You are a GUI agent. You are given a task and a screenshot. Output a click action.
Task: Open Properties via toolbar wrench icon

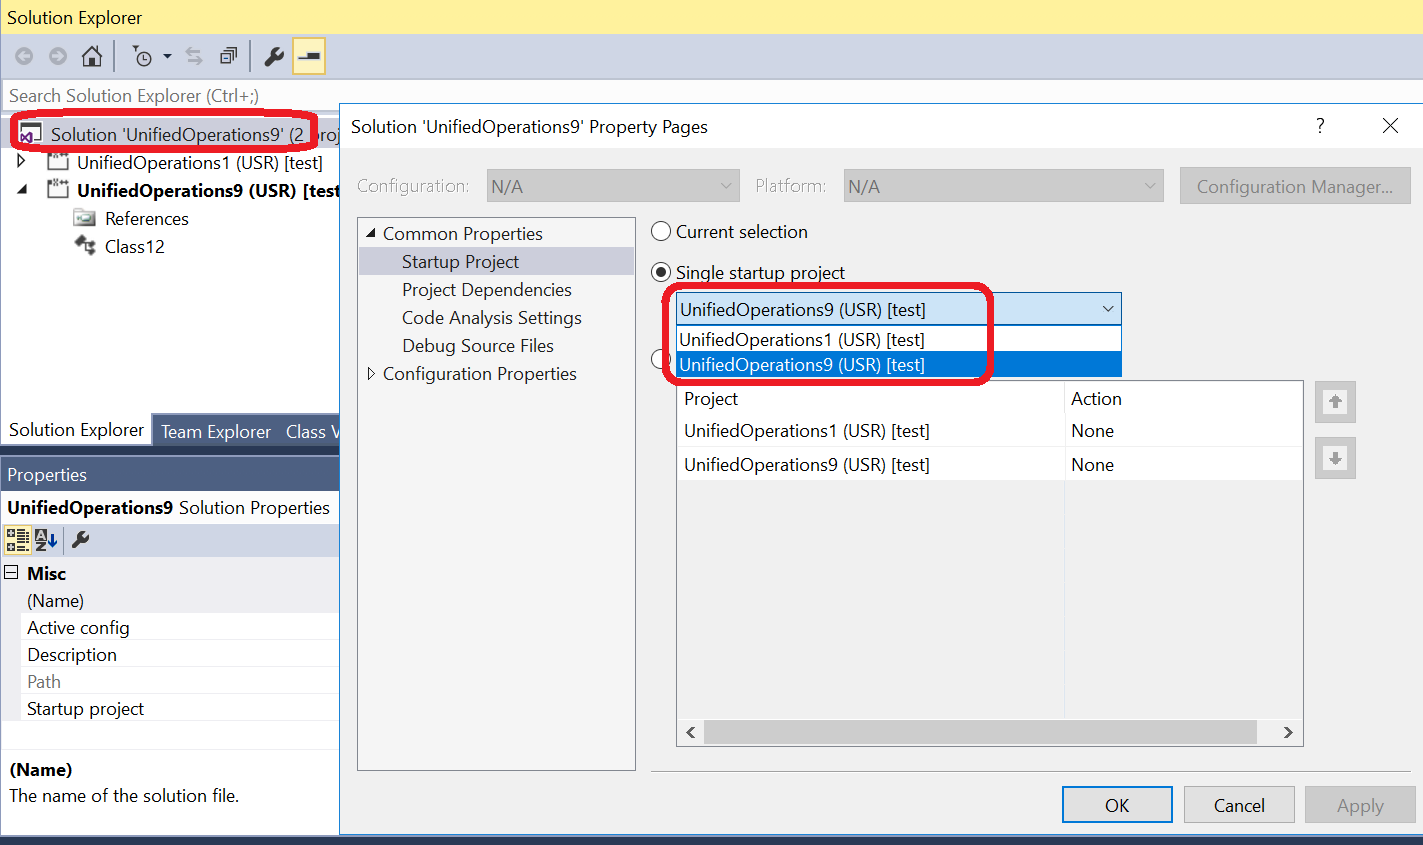pos(273,57)
